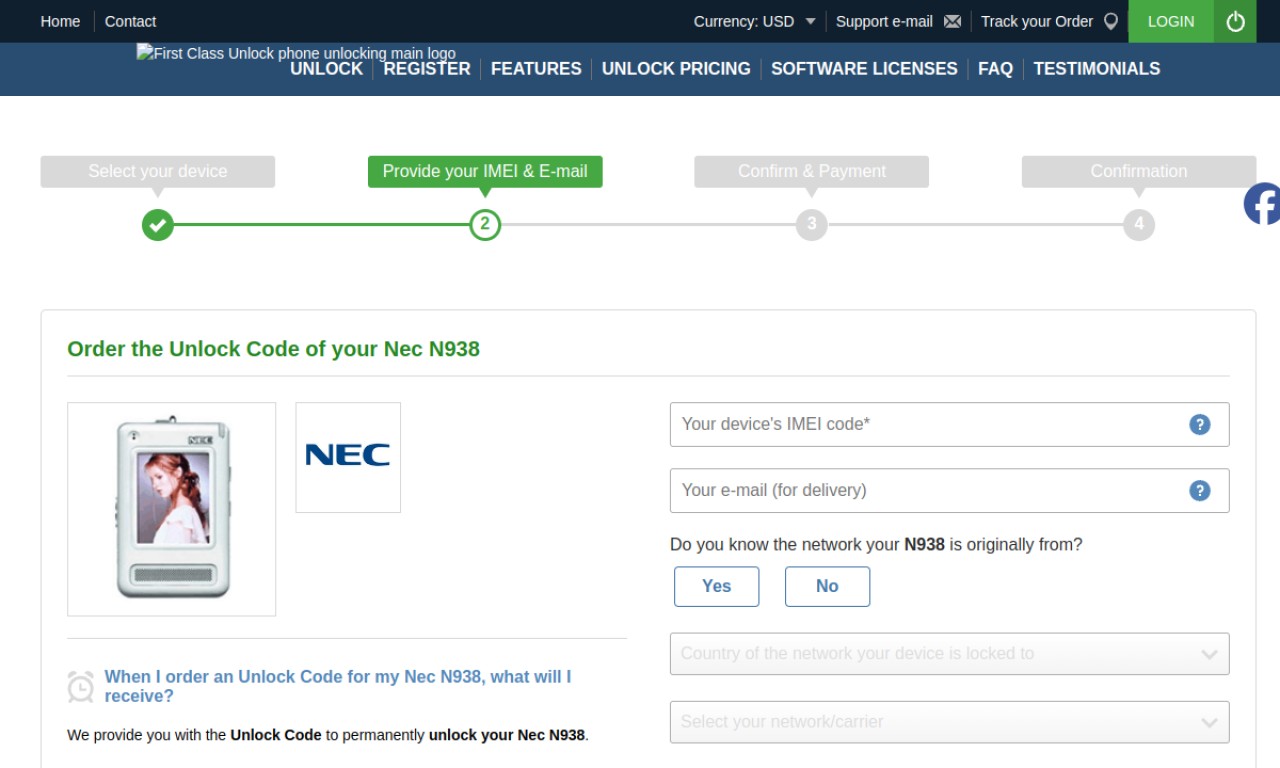
Task: Click the Track your Order location pin icon
Action: [1110, 21]
